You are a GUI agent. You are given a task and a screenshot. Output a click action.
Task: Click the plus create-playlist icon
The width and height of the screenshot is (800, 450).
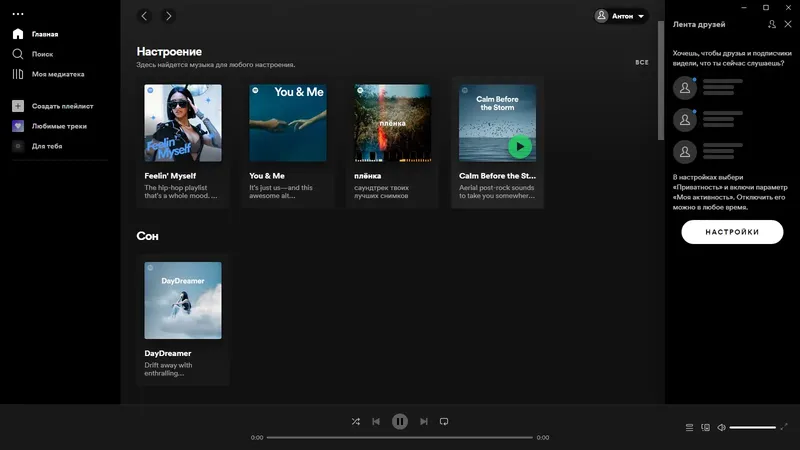tap(18, 106)
